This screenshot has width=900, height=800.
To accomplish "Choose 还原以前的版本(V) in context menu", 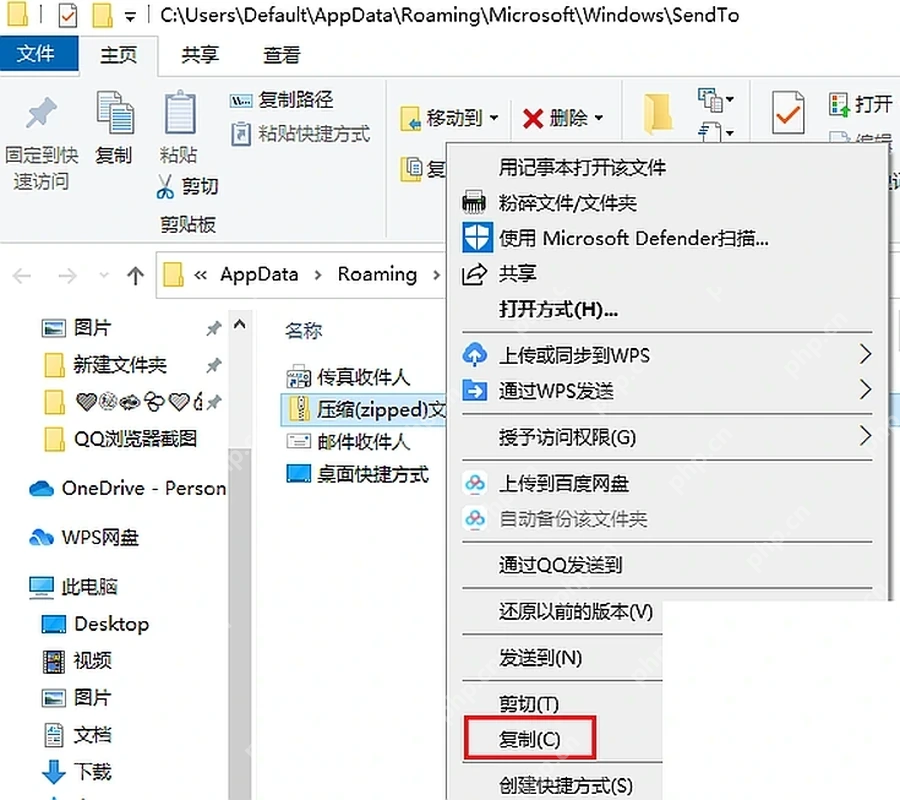I will (576, 611).
